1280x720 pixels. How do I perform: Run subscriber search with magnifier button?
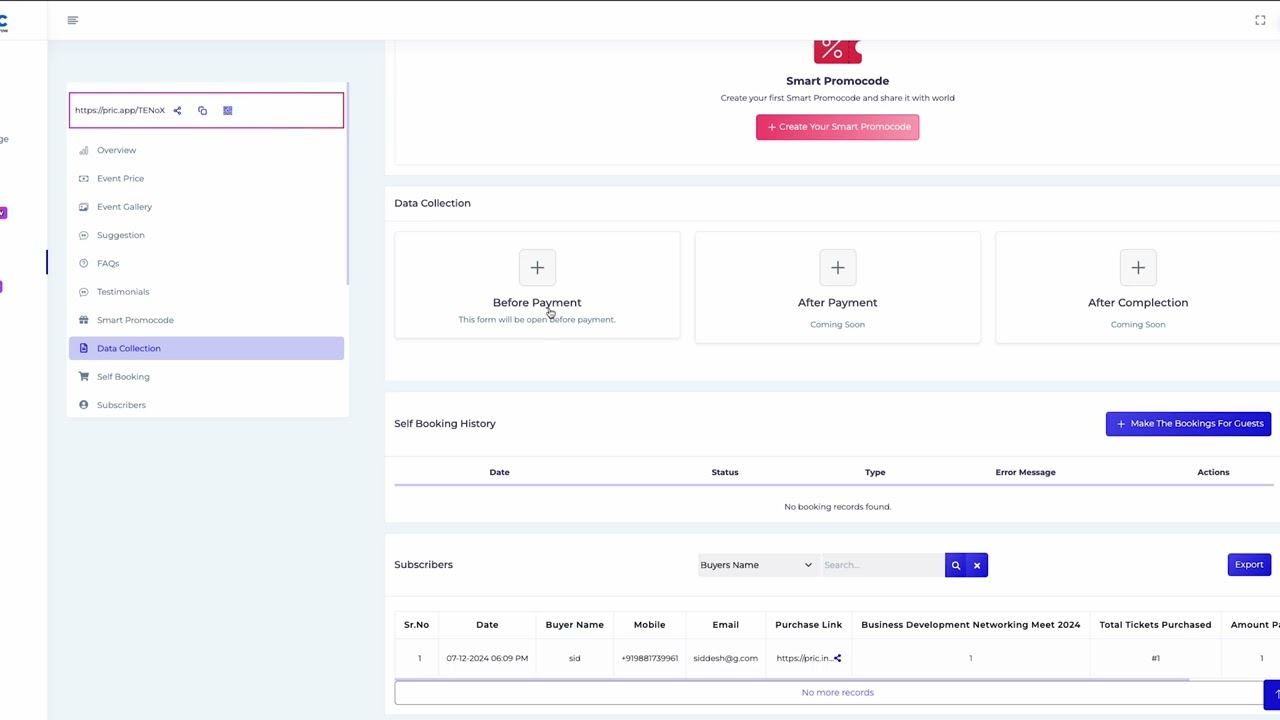point(956,565)
